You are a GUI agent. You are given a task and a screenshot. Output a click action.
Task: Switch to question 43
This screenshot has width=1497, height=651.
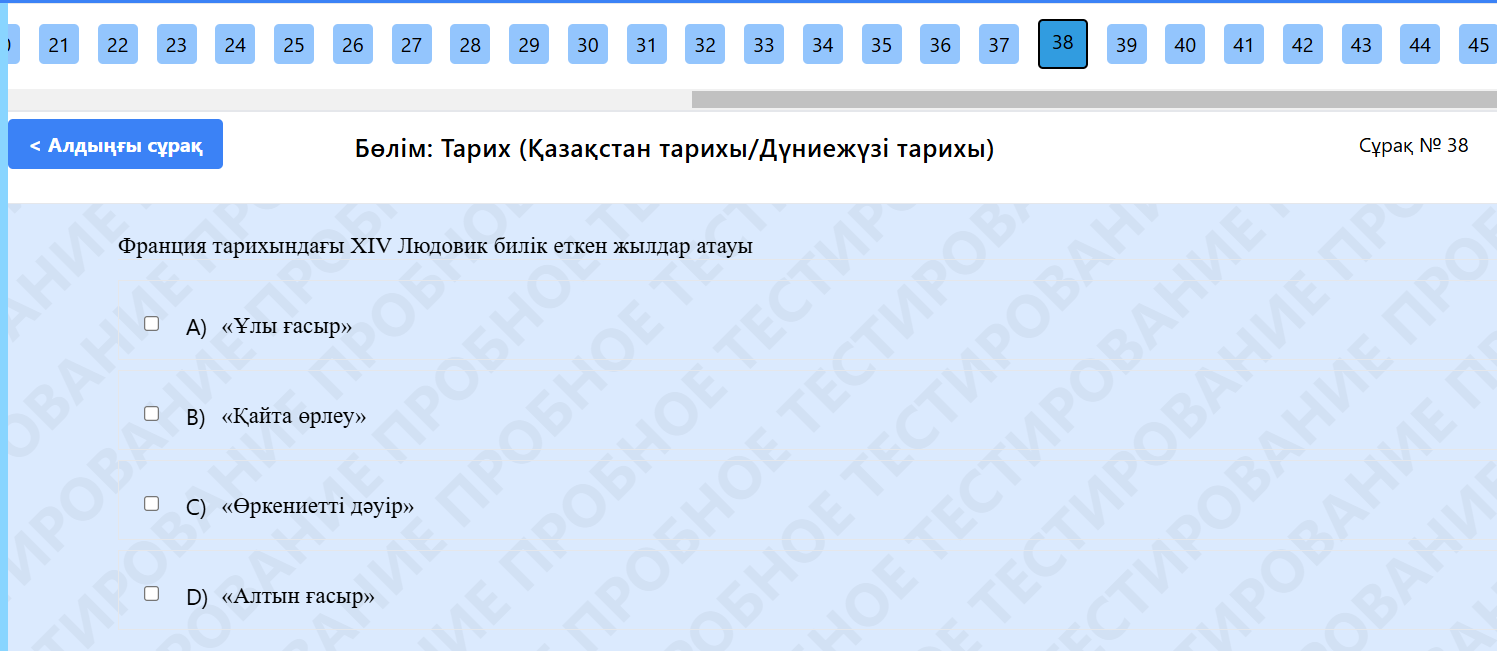point(1362,45)
